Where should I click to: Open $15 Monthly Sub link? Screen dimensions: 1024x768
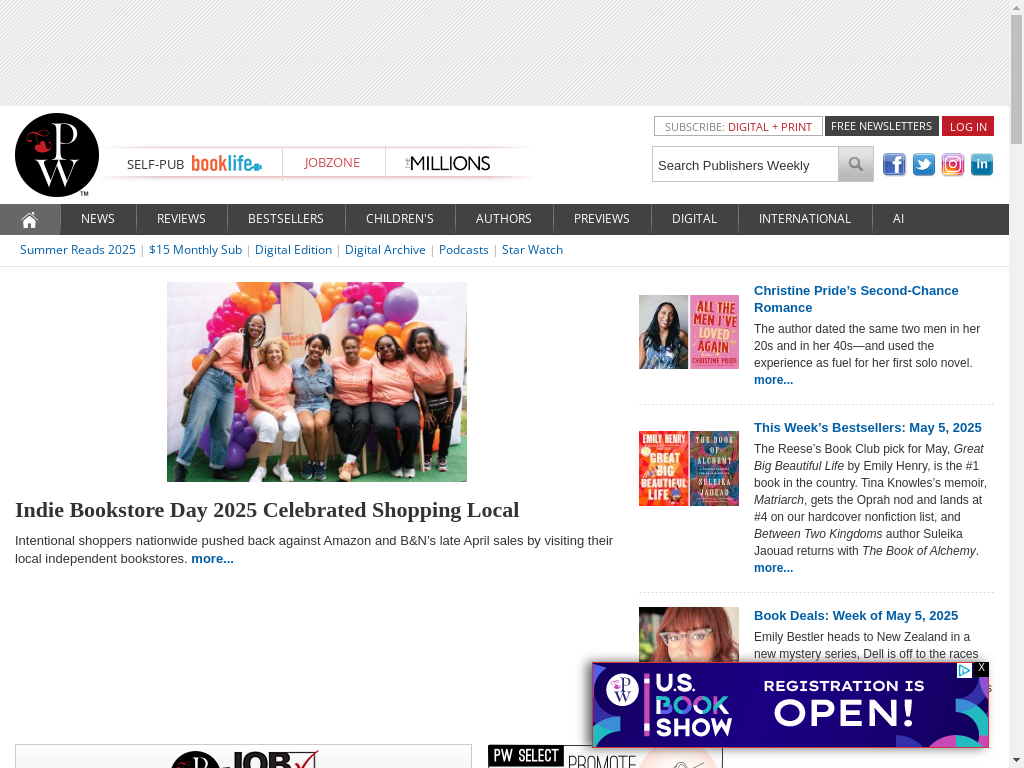tap(195, 250)
